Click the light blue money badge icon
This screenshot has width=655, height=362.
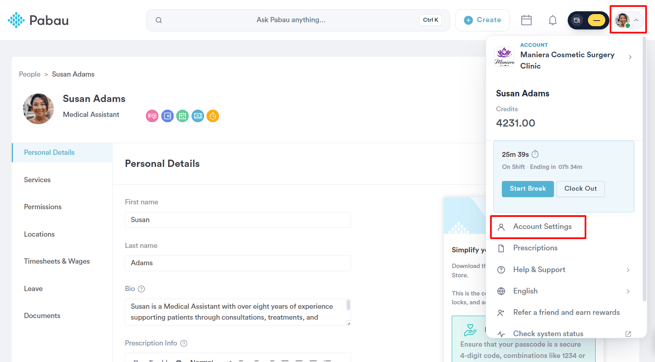[x=198, y=116]
